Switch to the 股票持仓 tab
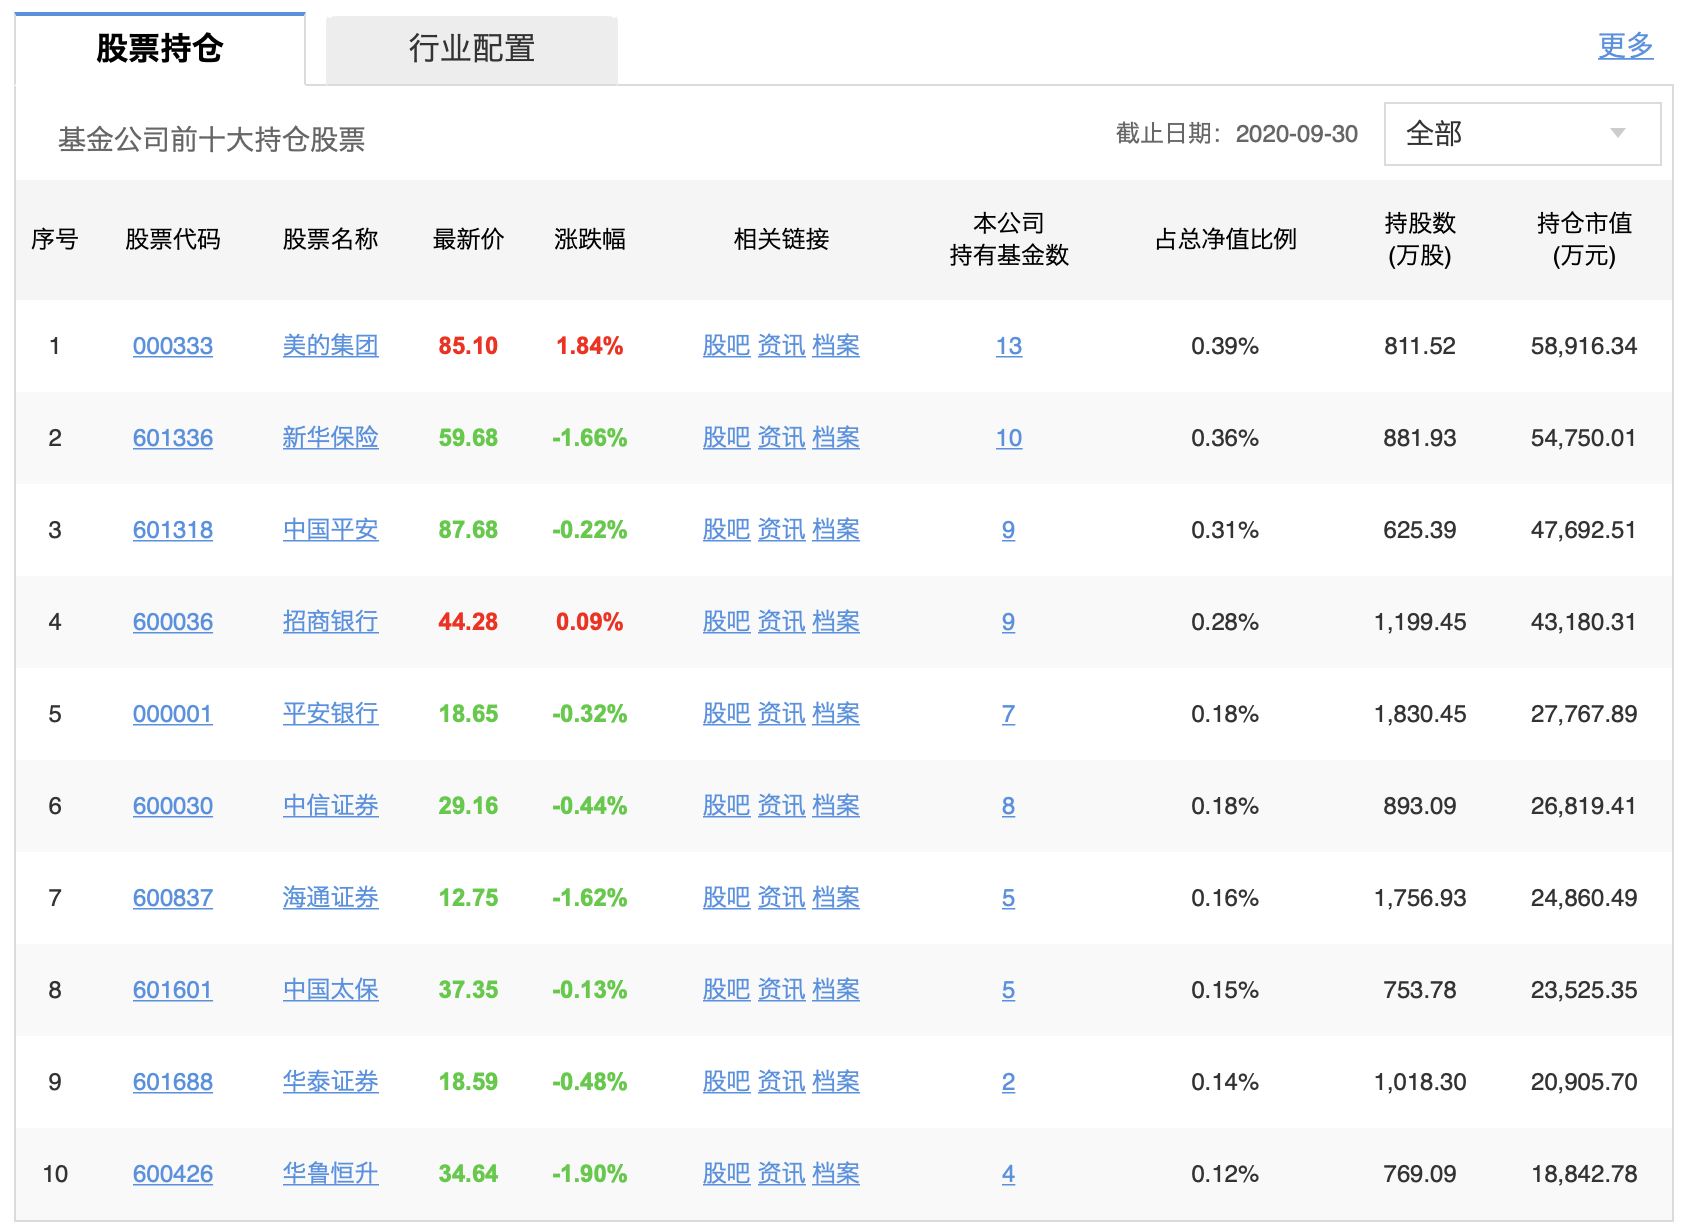 (x=160, y=48)
